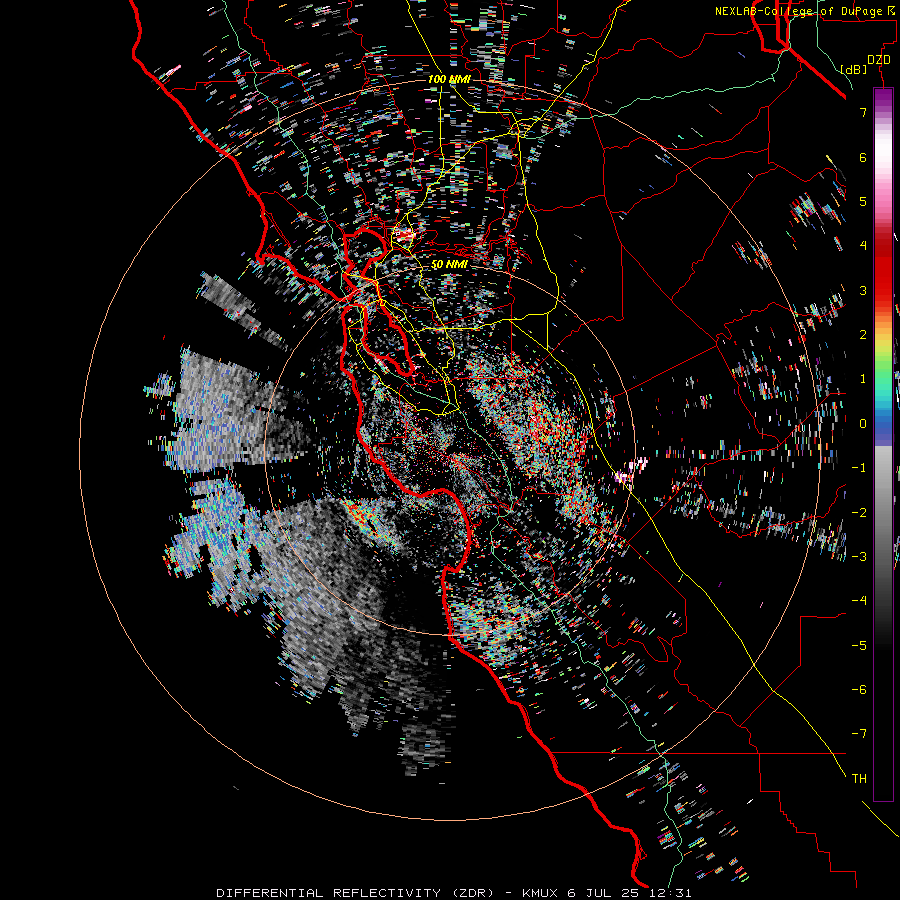The width and height of the screenshot is (900, 900).
Task: Click the 0 tick label on the color scale
Action: pyautogui.click(x=863, y=424)
